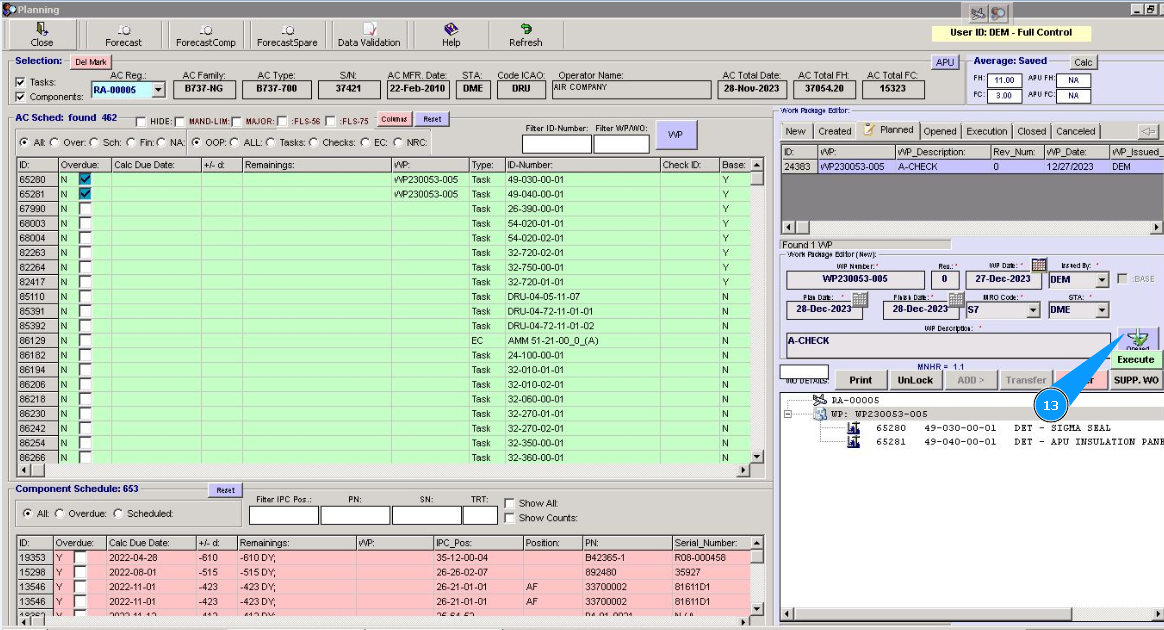Expand the MRO Code dropdown

tap(1032, 310)
